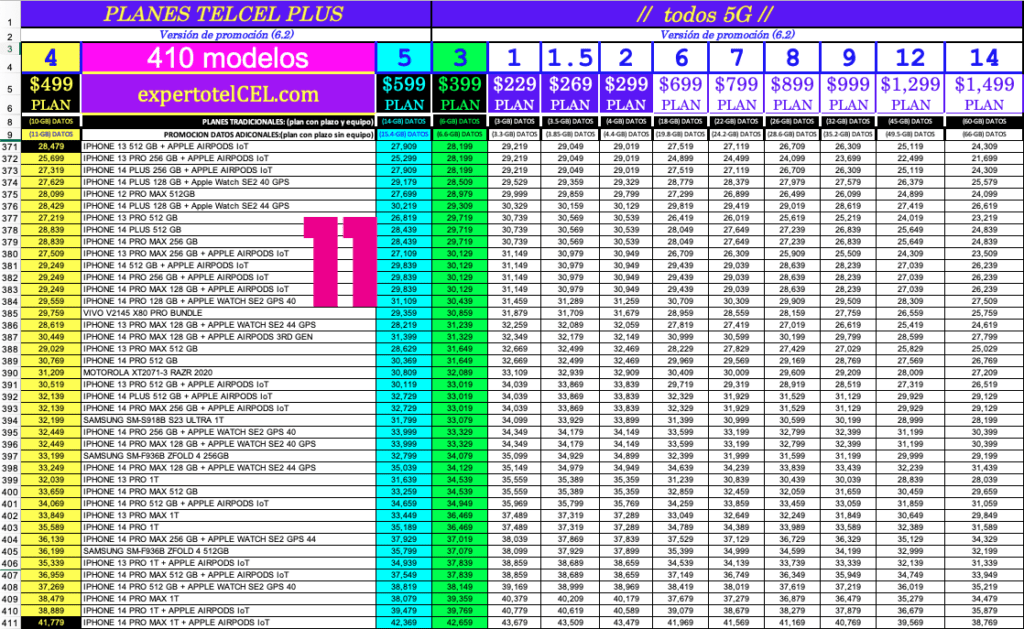Screen dimensions: 1024x629
Task: Click the yellow 28,479 cell in row 371
Action: pyautogui.click(x=50, y=146)
